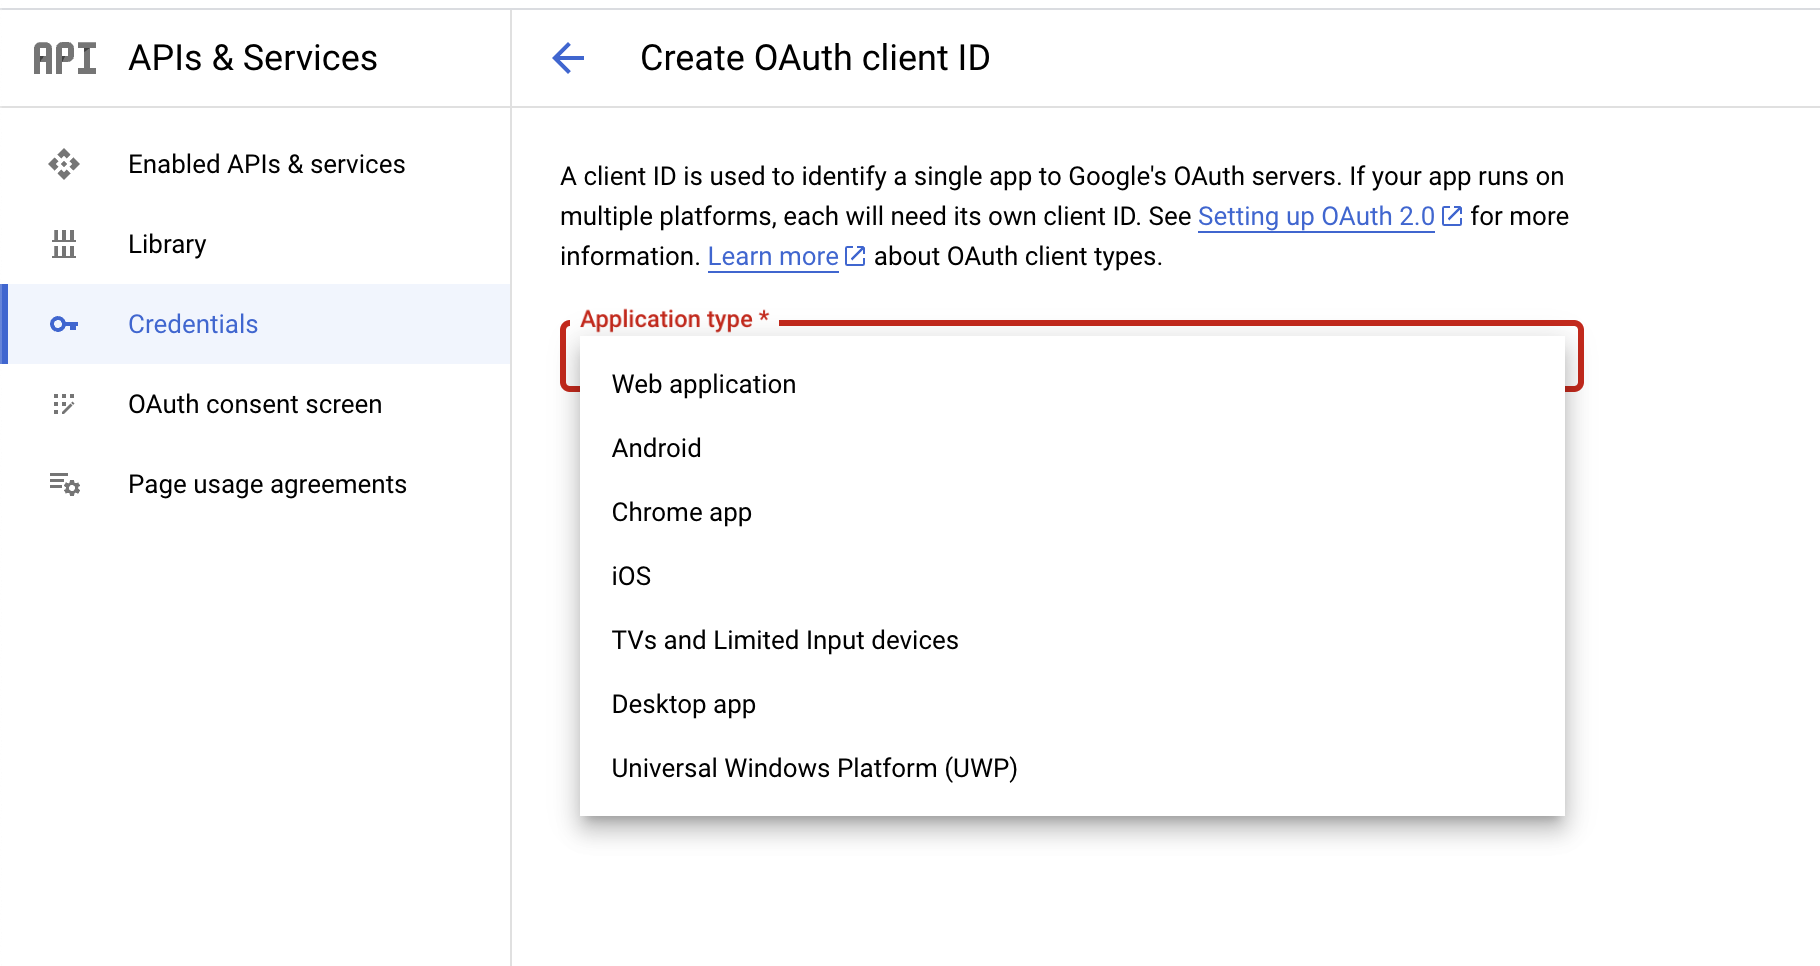Click the back arrow icon
The image size is (1820, 966).
point(568,58)
